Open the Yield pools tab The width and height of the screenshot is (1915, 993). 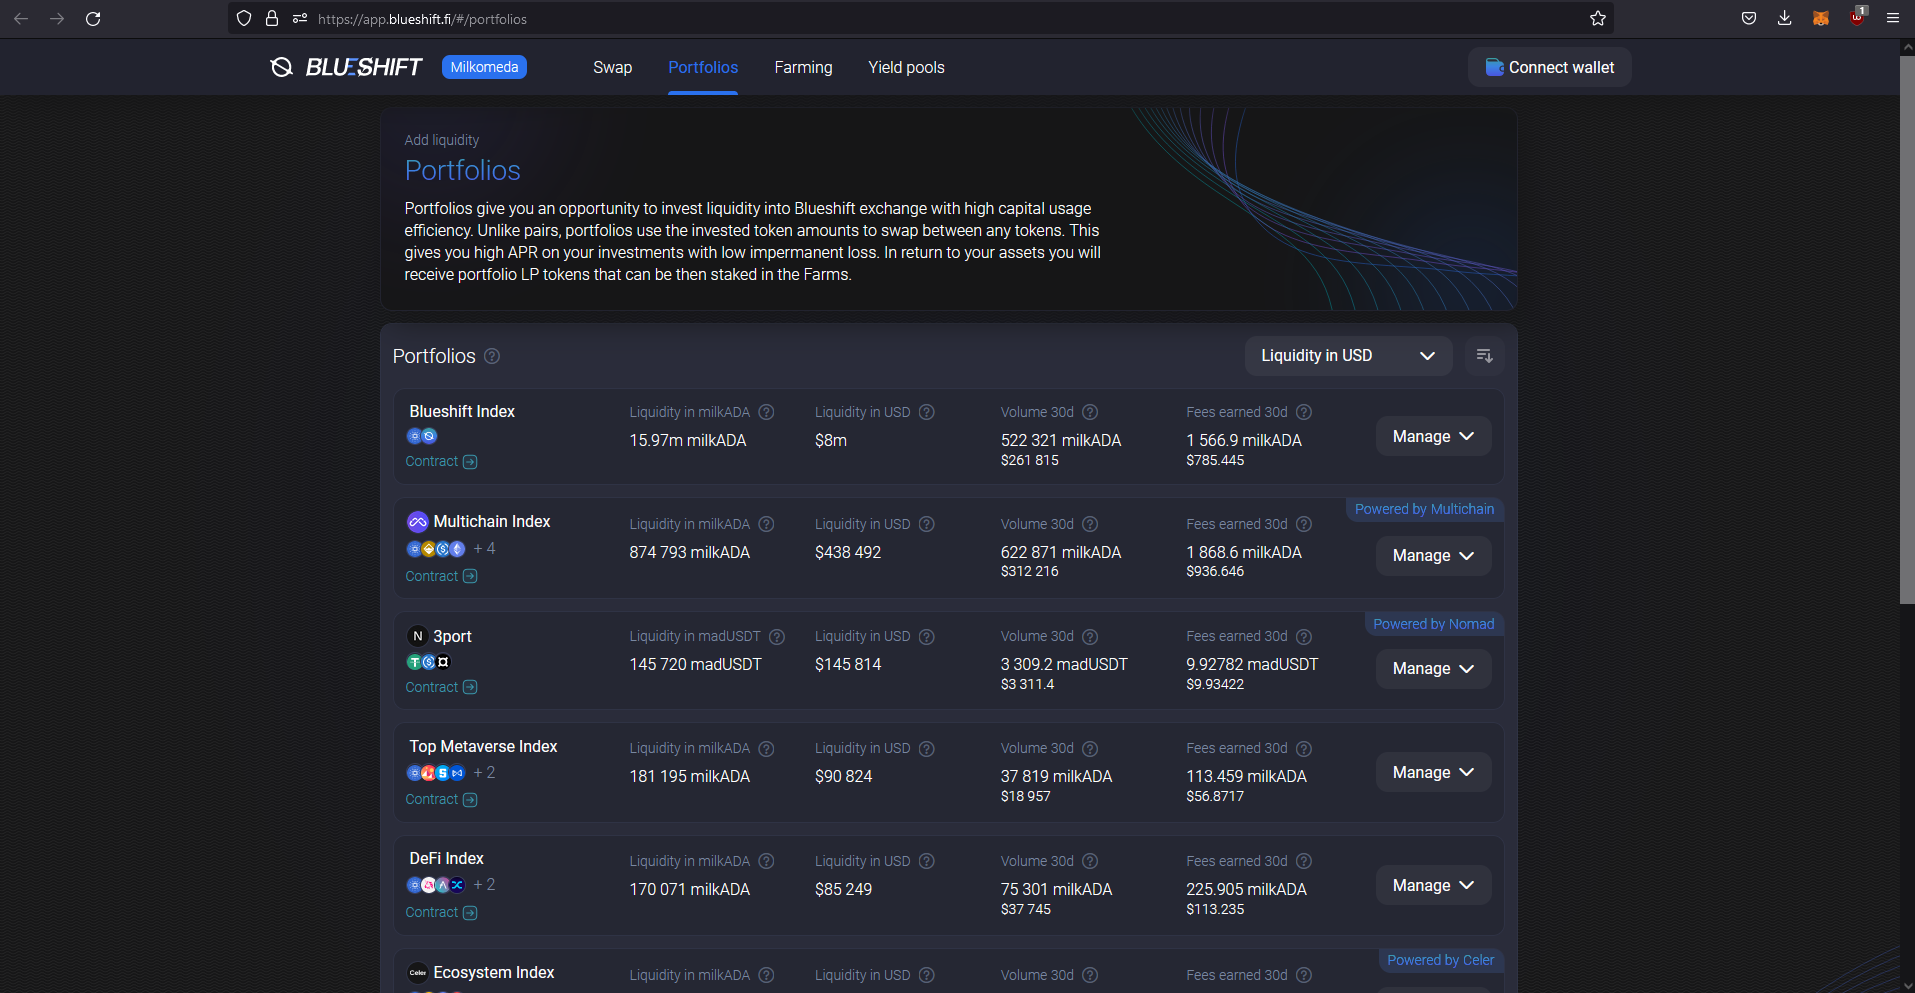pyautogui.click(x=906, y=67)
